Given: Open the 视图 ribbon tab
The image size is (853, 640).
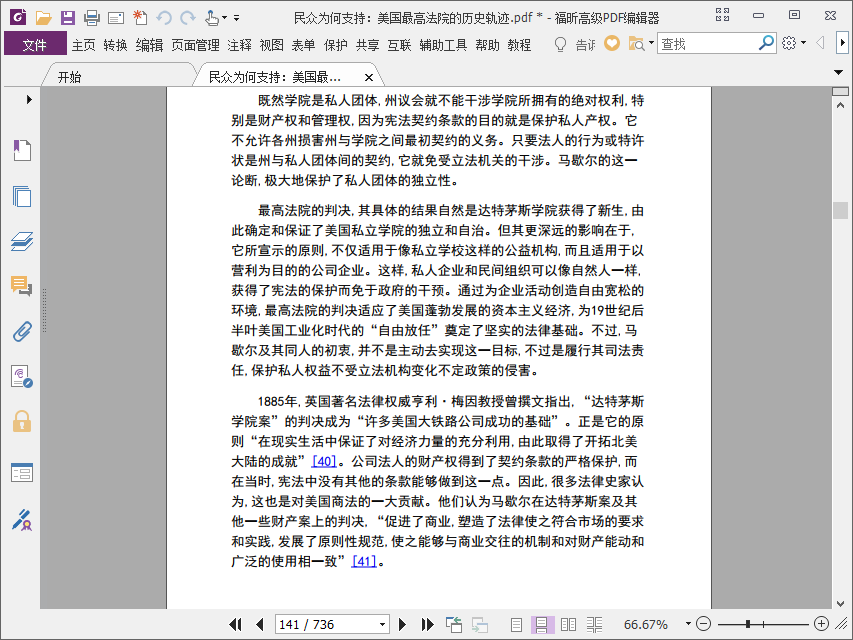Looking at the screenshot, I should (x=271, y=45).
